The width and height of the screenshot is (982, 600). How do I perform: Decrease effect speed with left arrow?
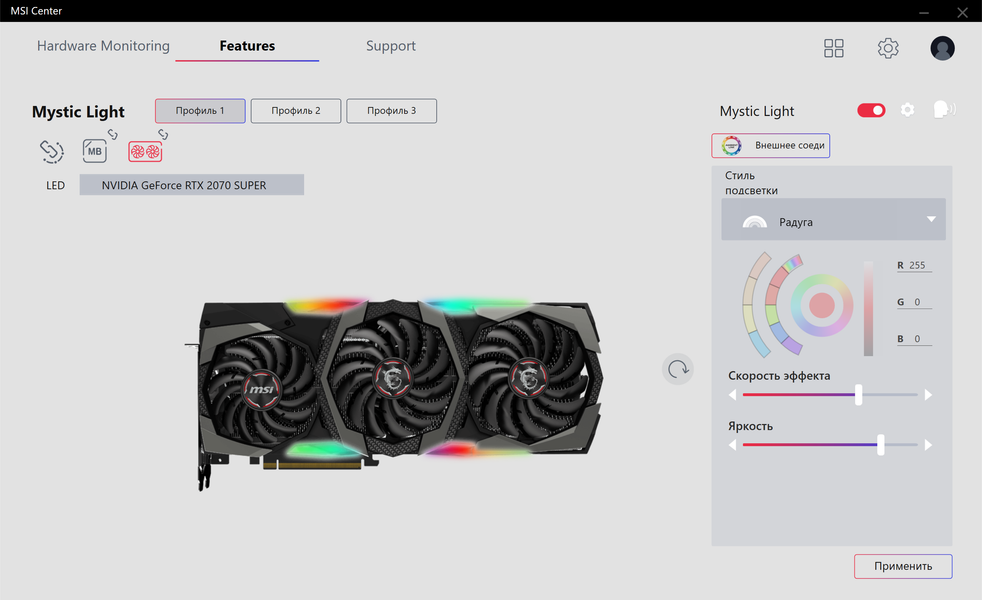click(x=732, y=395)
